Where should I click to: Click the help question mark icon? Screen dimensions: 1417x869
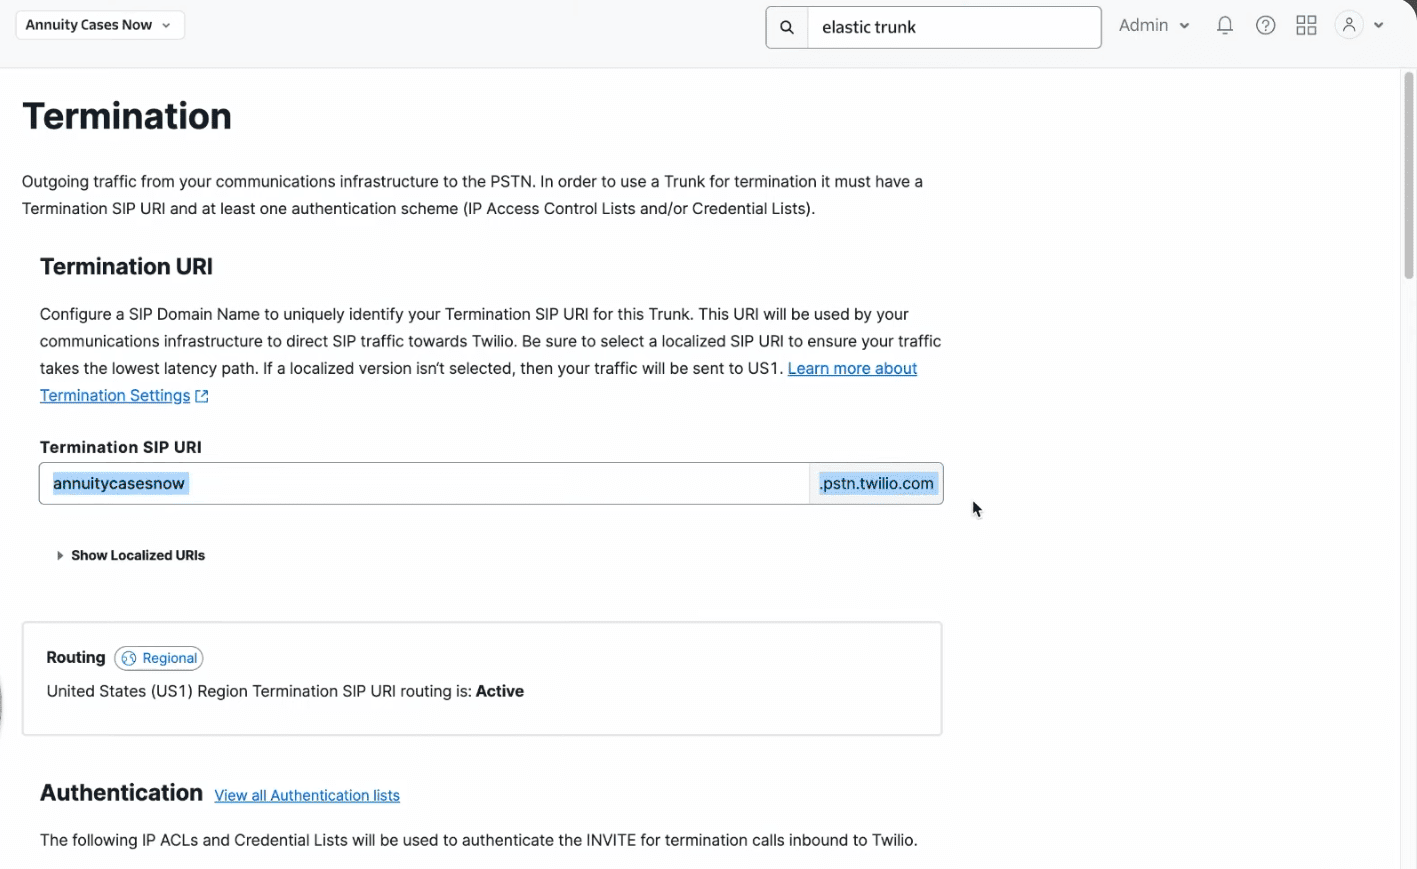pos(1265,26)
